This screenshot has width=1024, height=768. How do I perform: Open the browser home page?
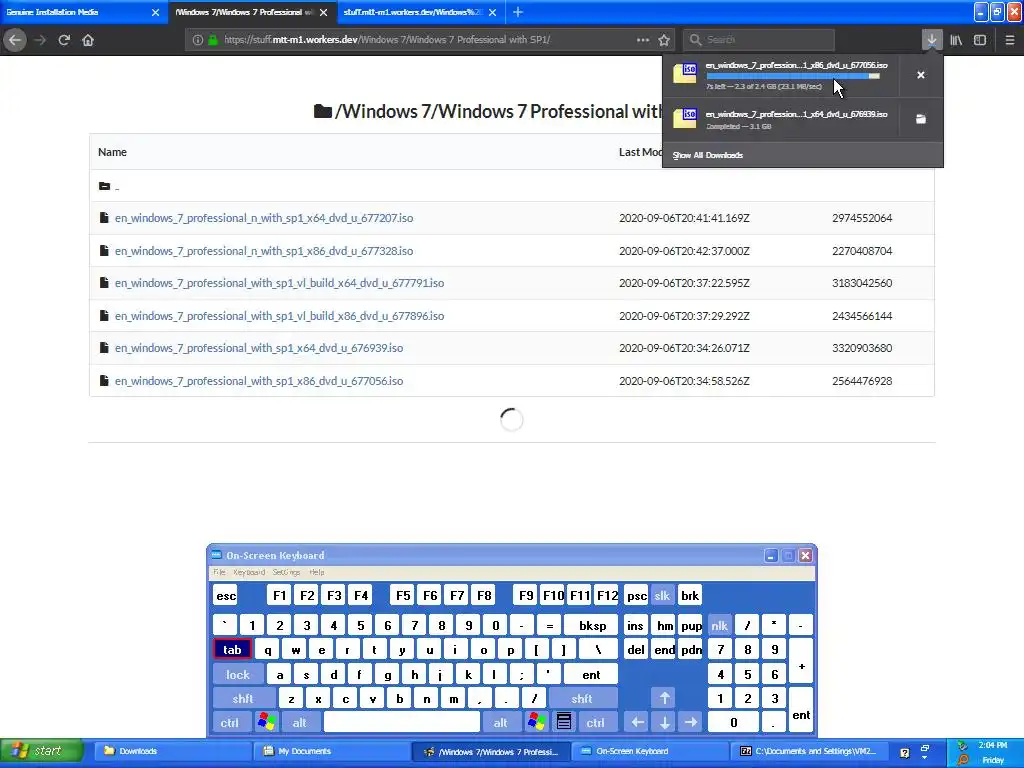88,40
